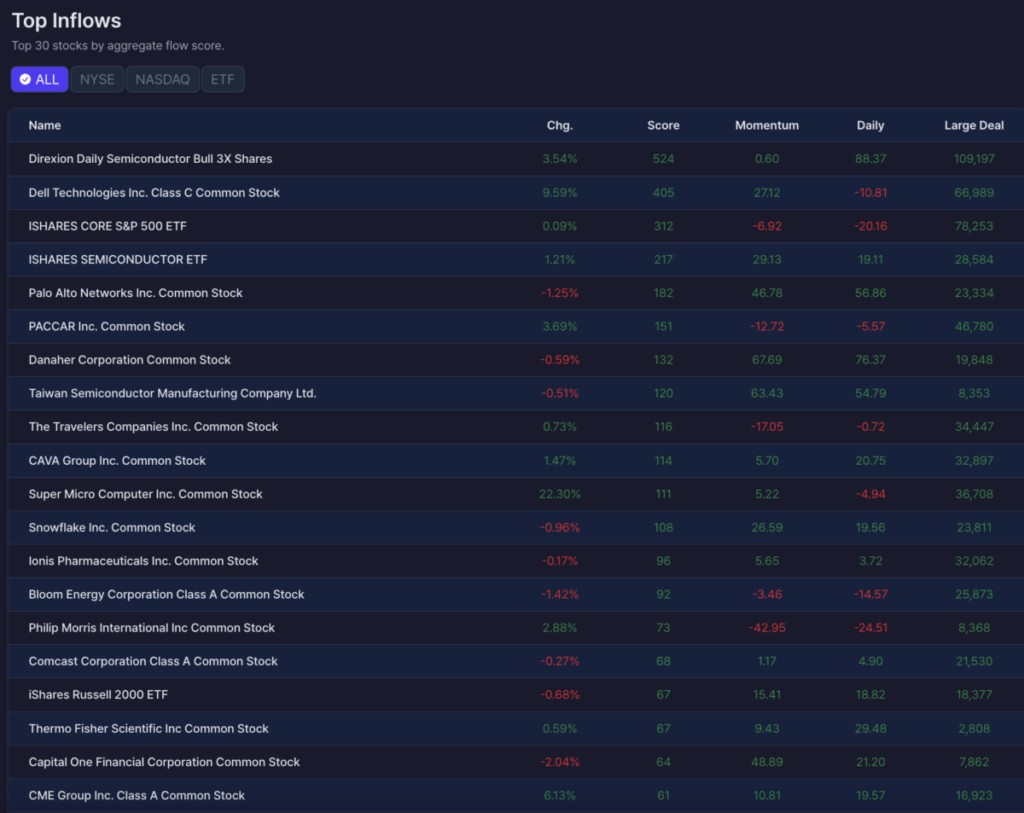The width and height of the screenshot is (1024, 813).
Task: Select iShares Russell 2000 ETF row
Action: 516,695
